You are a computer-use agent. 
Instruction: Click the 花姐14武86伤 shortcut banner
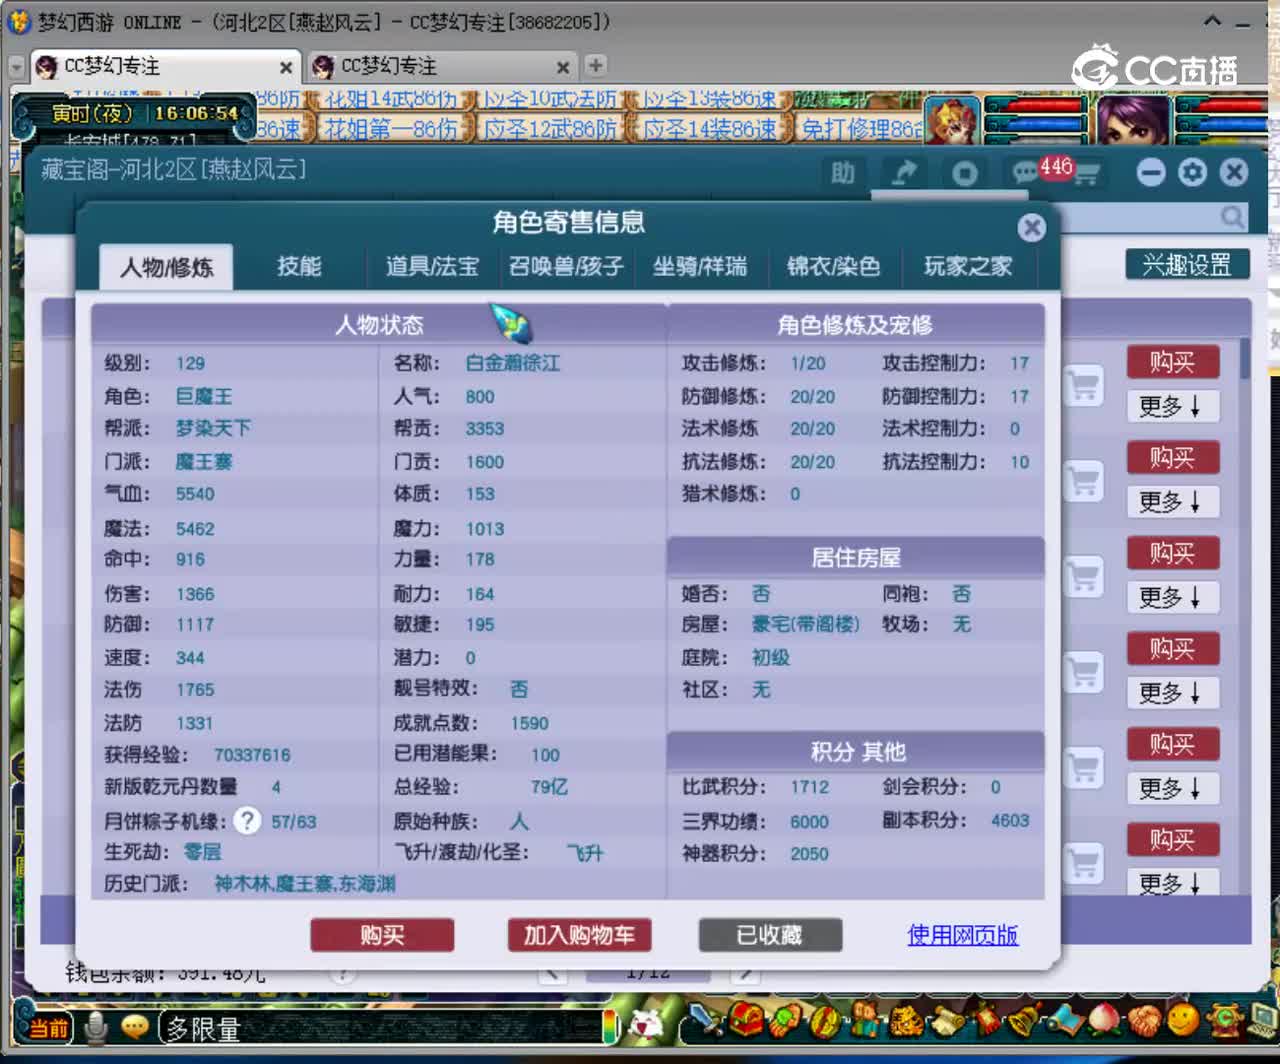(x=390, y=98)
